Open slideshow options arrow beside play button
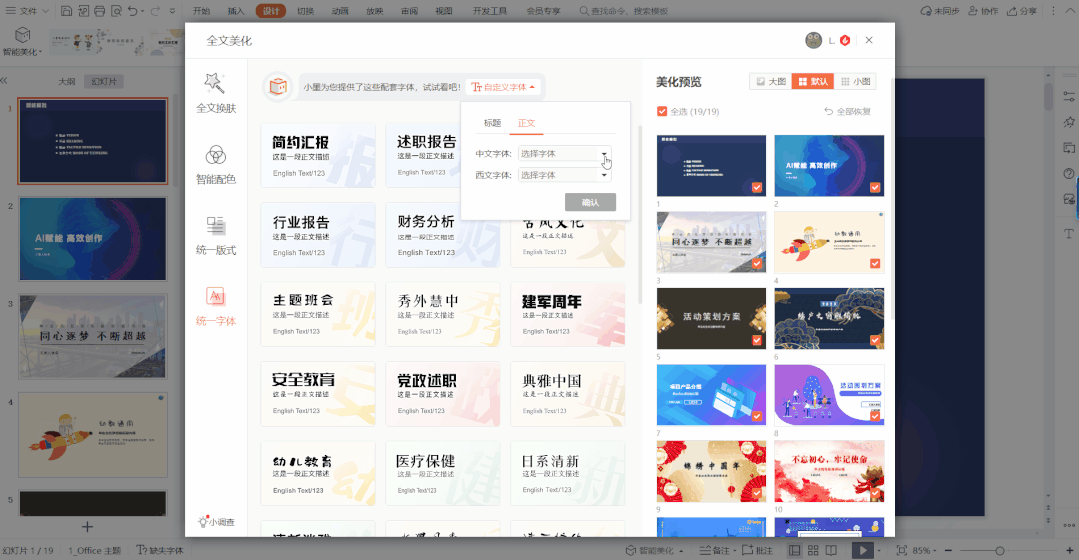This screenshot has width=1079, height=560. [879, 550]
